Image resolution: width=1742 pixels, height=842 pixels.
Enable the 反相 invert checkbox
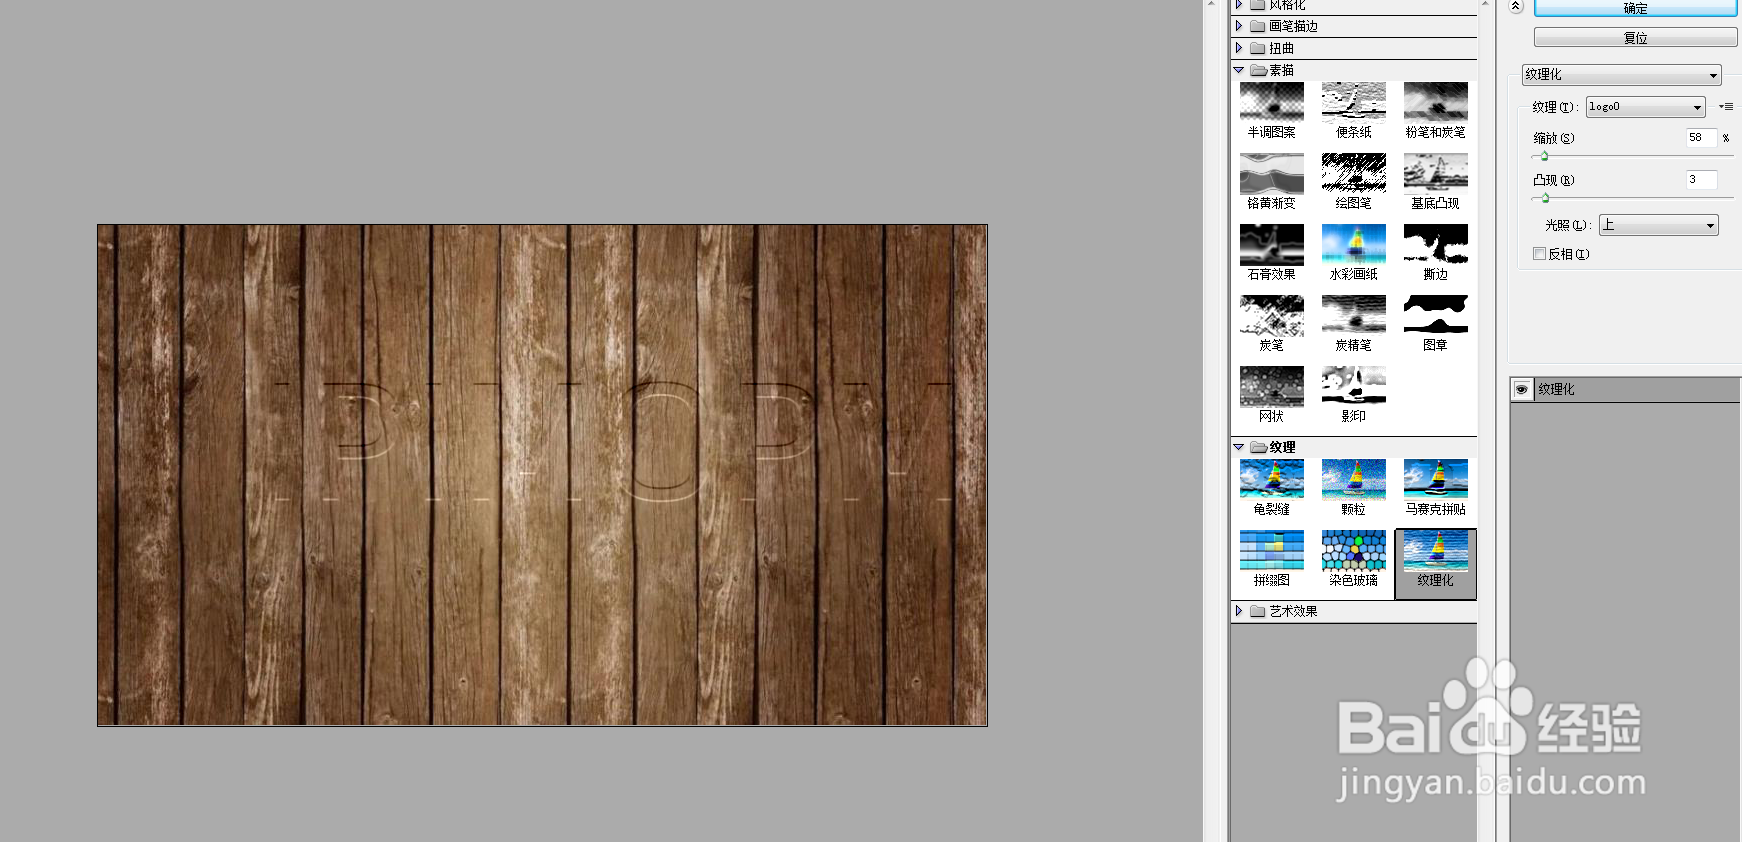1540,254
